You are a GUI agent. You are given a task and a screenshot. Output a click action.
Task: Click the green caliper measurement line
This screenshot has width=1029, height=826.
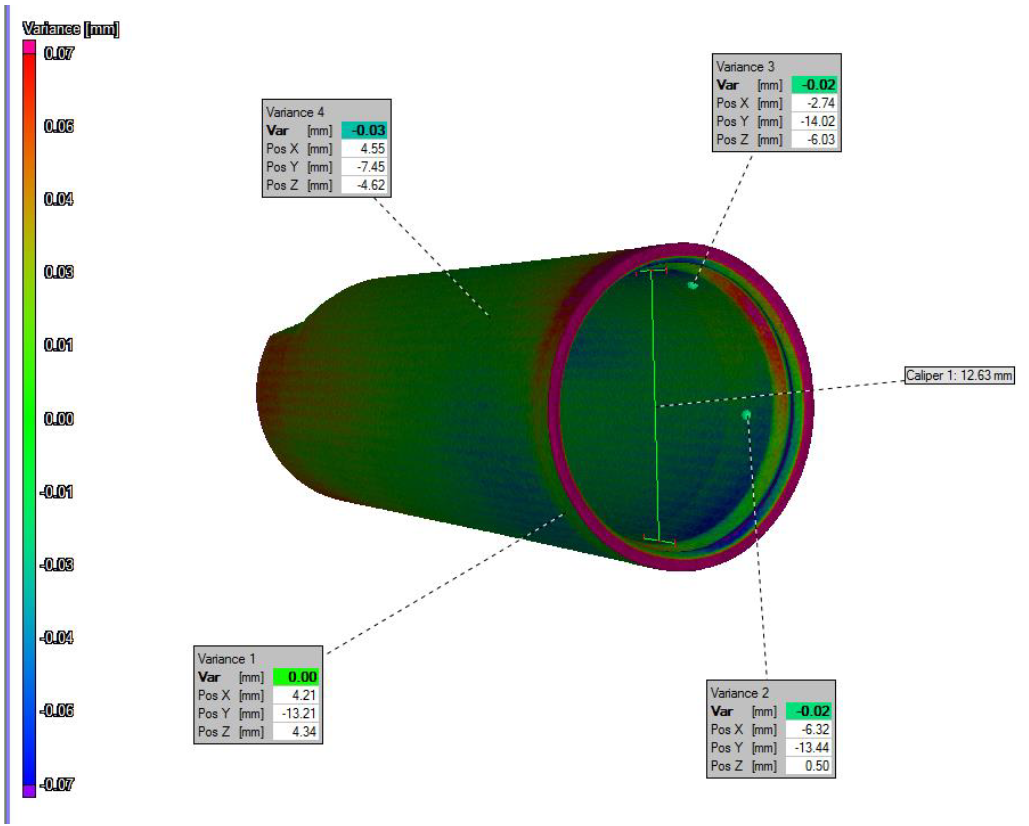click(656, 405)
